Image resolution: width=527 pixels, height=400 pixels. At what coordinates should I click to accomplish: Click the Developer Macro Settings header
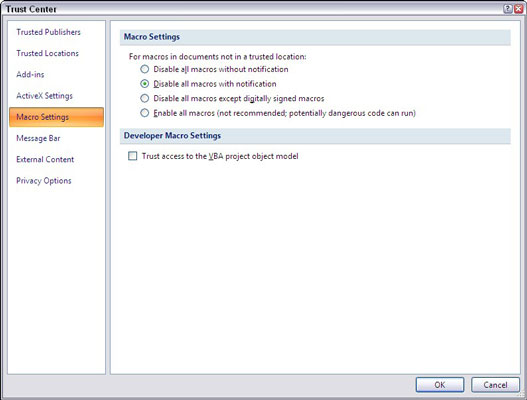click(172, 136)
